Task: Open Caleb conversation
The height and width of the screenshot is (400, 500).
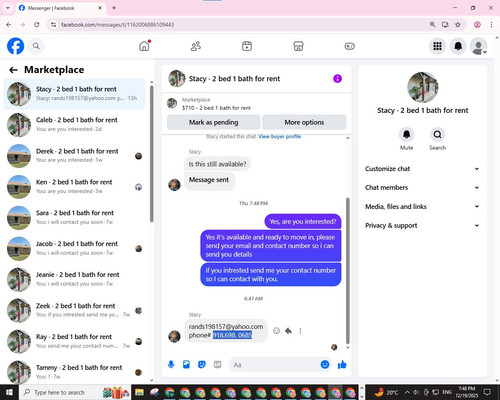Action: click(x=74, y=125)
